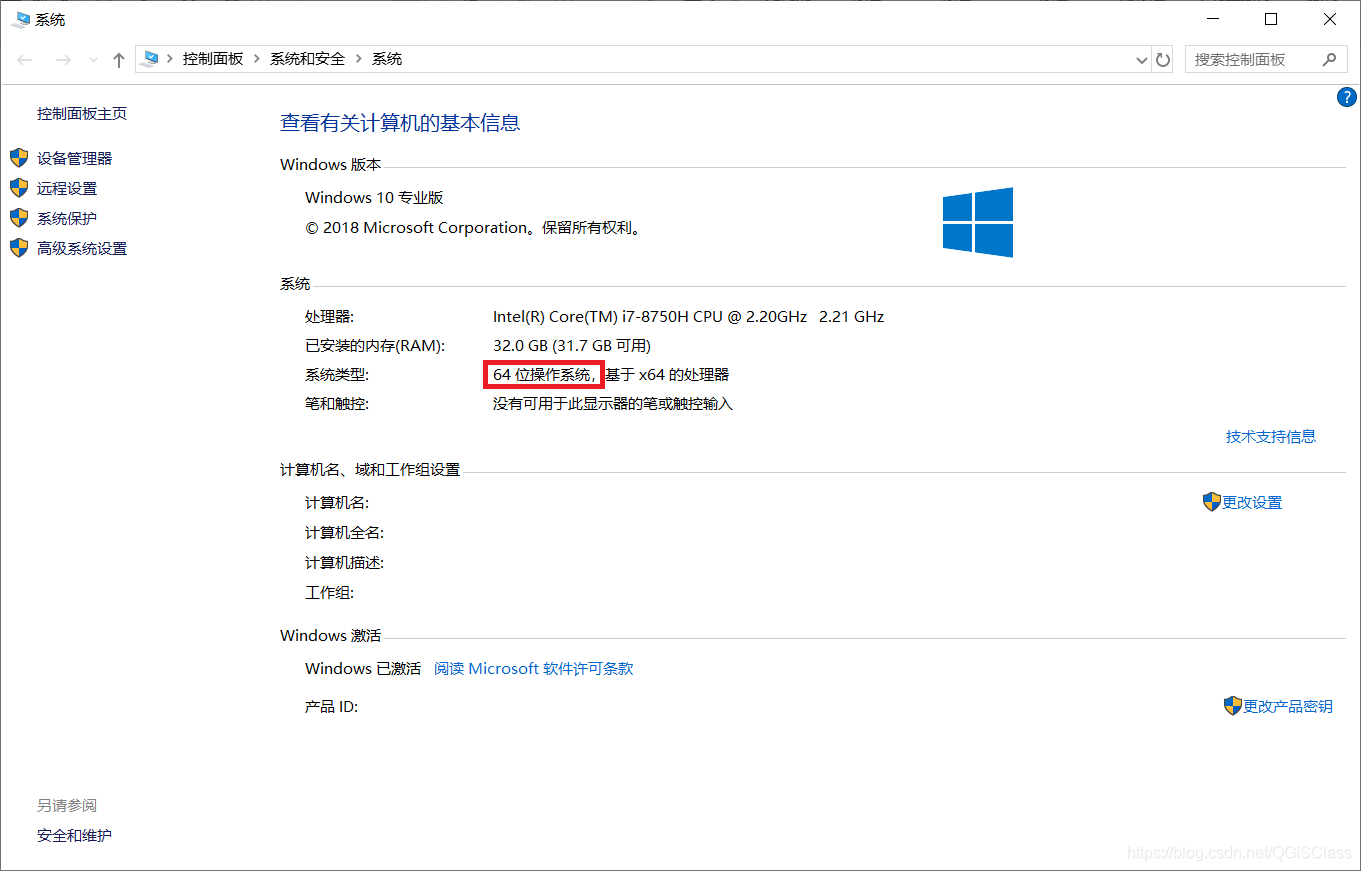Viewport: 1361px width, 871px height.
Task: Click shield icon beside 系统保护
Action: (x=19, y=218)
